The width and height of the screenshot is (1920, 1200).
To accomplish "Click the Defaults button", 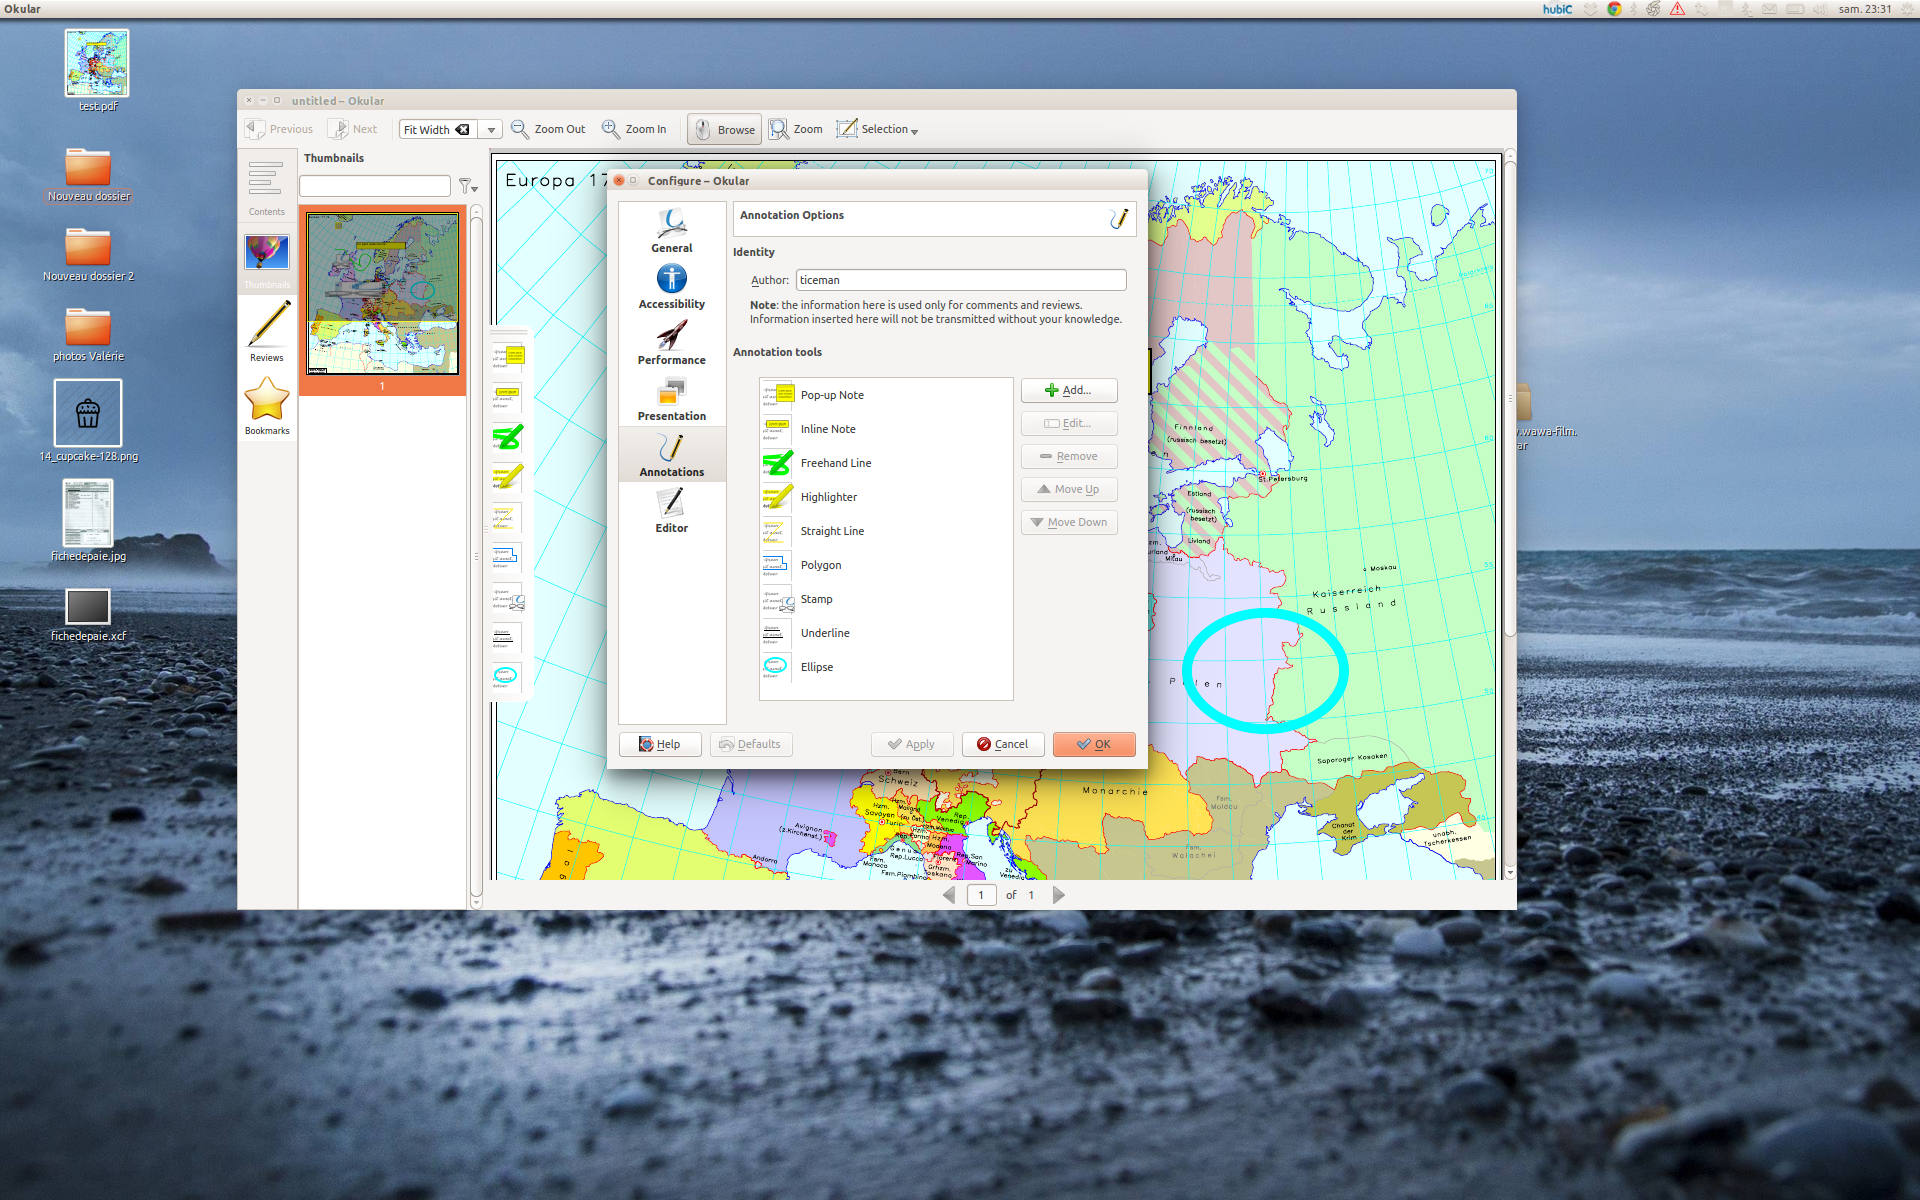I will (x=751, y=744).
